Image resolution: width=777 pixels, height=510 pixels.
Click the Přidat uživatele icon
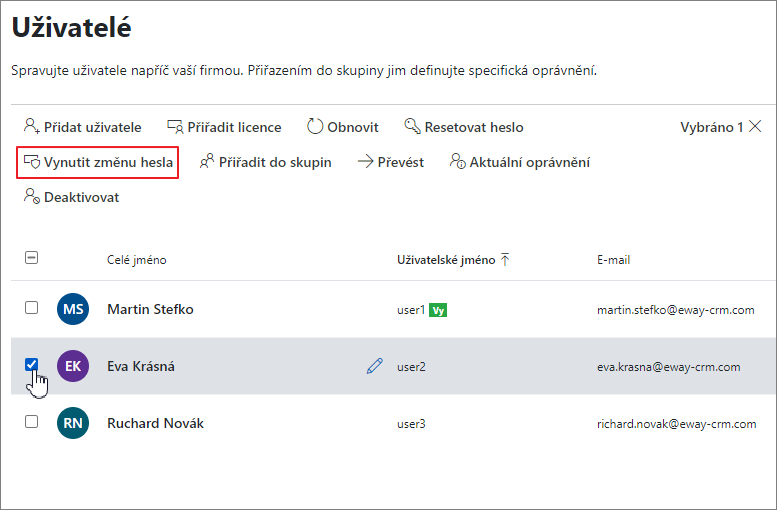coord(32,127)
